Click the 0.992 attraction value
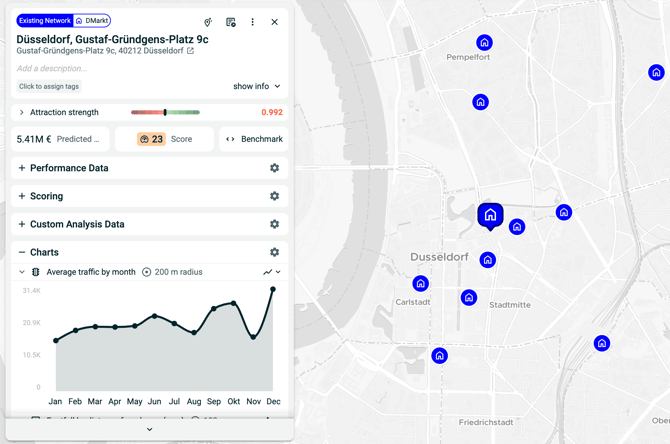Viewport: 670px width, 444px height. pyautogui.click(x=272, y=112)
